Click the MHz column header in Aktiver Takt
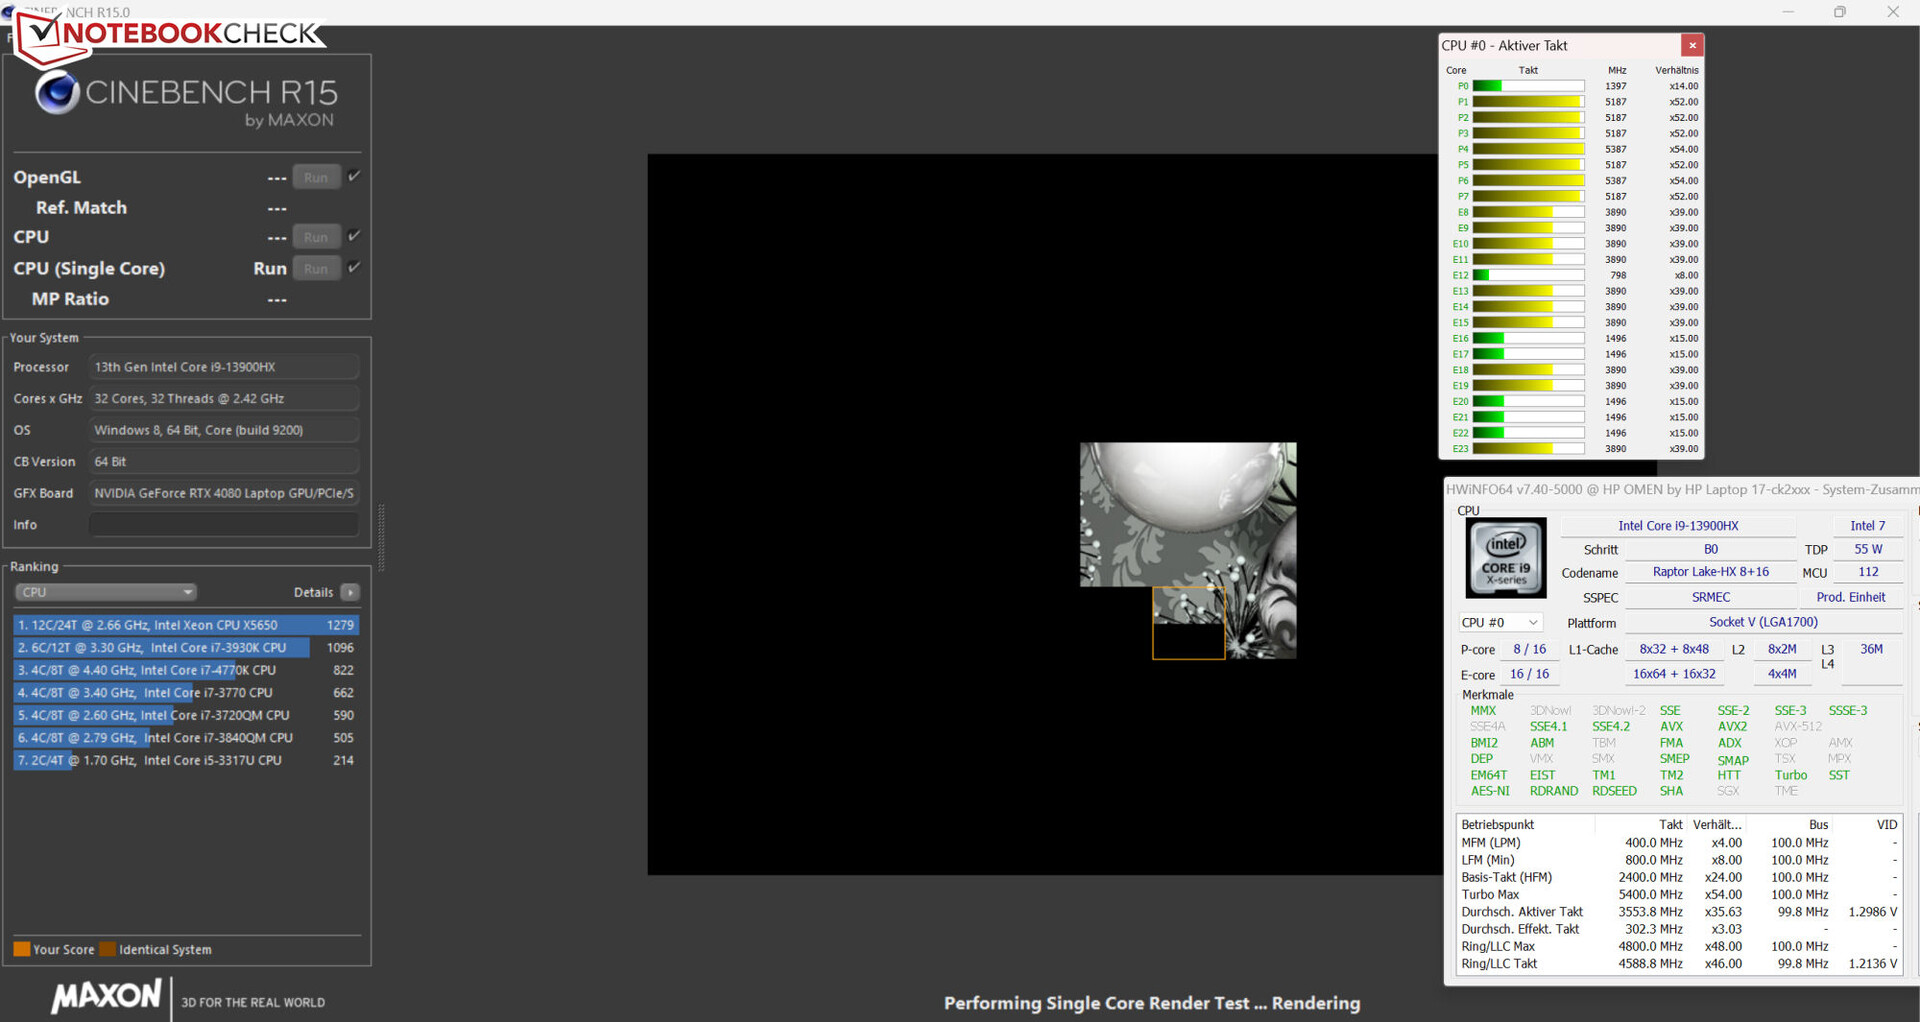This screenshot has width=1920, height=1022. tap(1617, 70)
